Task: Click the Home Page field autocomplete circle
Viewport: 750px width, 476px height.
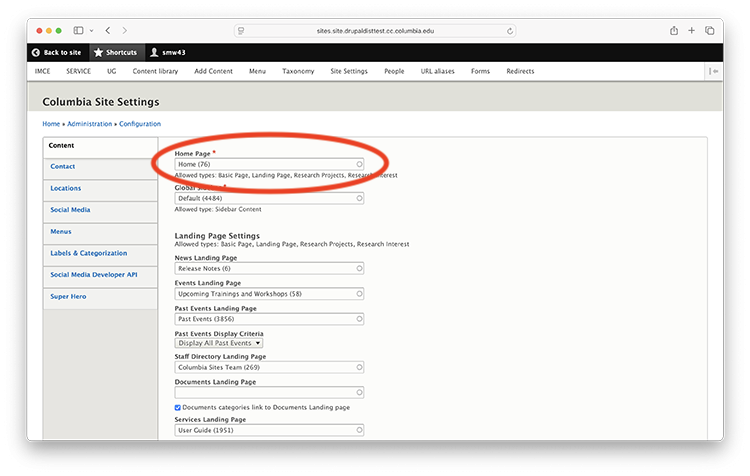Action: click(359, 164)
